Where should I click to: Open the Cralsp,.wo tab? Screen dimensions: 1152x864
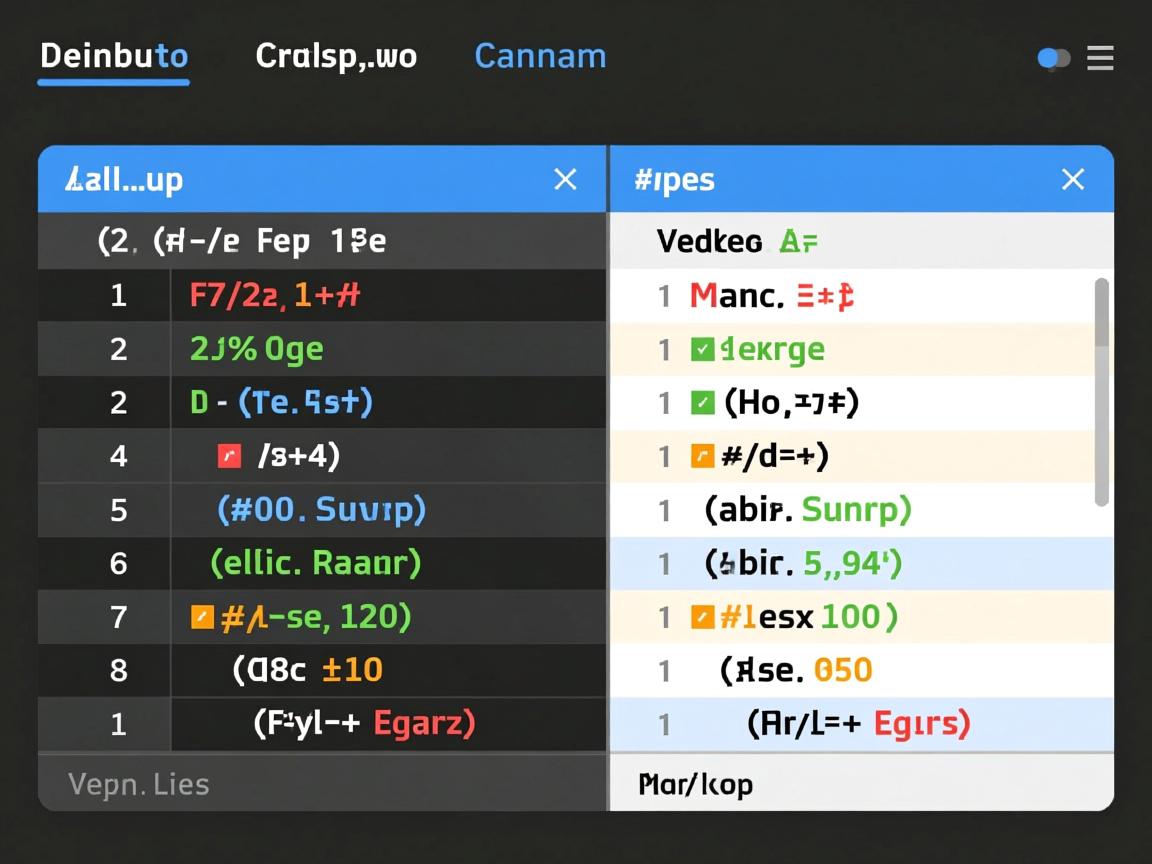click(336, 56)
